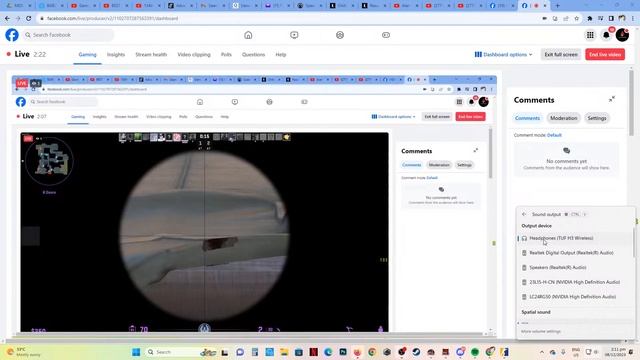Image resolution: width=640 pixels, height=360 pixels.
Task: Click the Facebook logo
Action: (x=12, y=35)
